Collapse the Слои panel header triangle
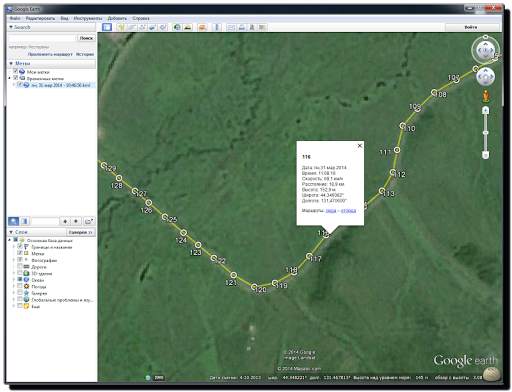 11,232
